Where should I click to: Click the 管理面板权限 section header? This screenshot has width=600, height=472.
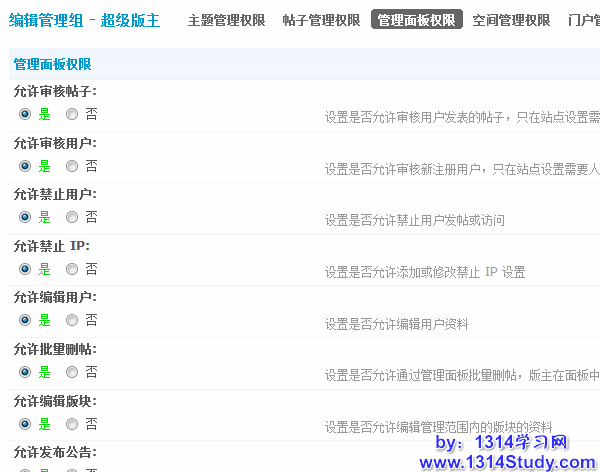click(x=52, y=64)
